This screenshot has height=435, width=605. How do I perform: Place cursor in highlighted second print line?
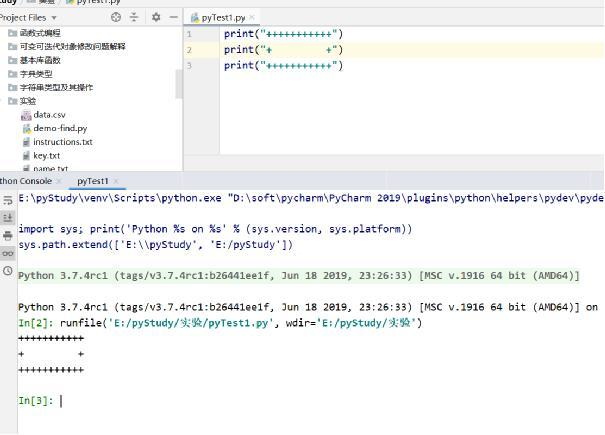[283, 50]
